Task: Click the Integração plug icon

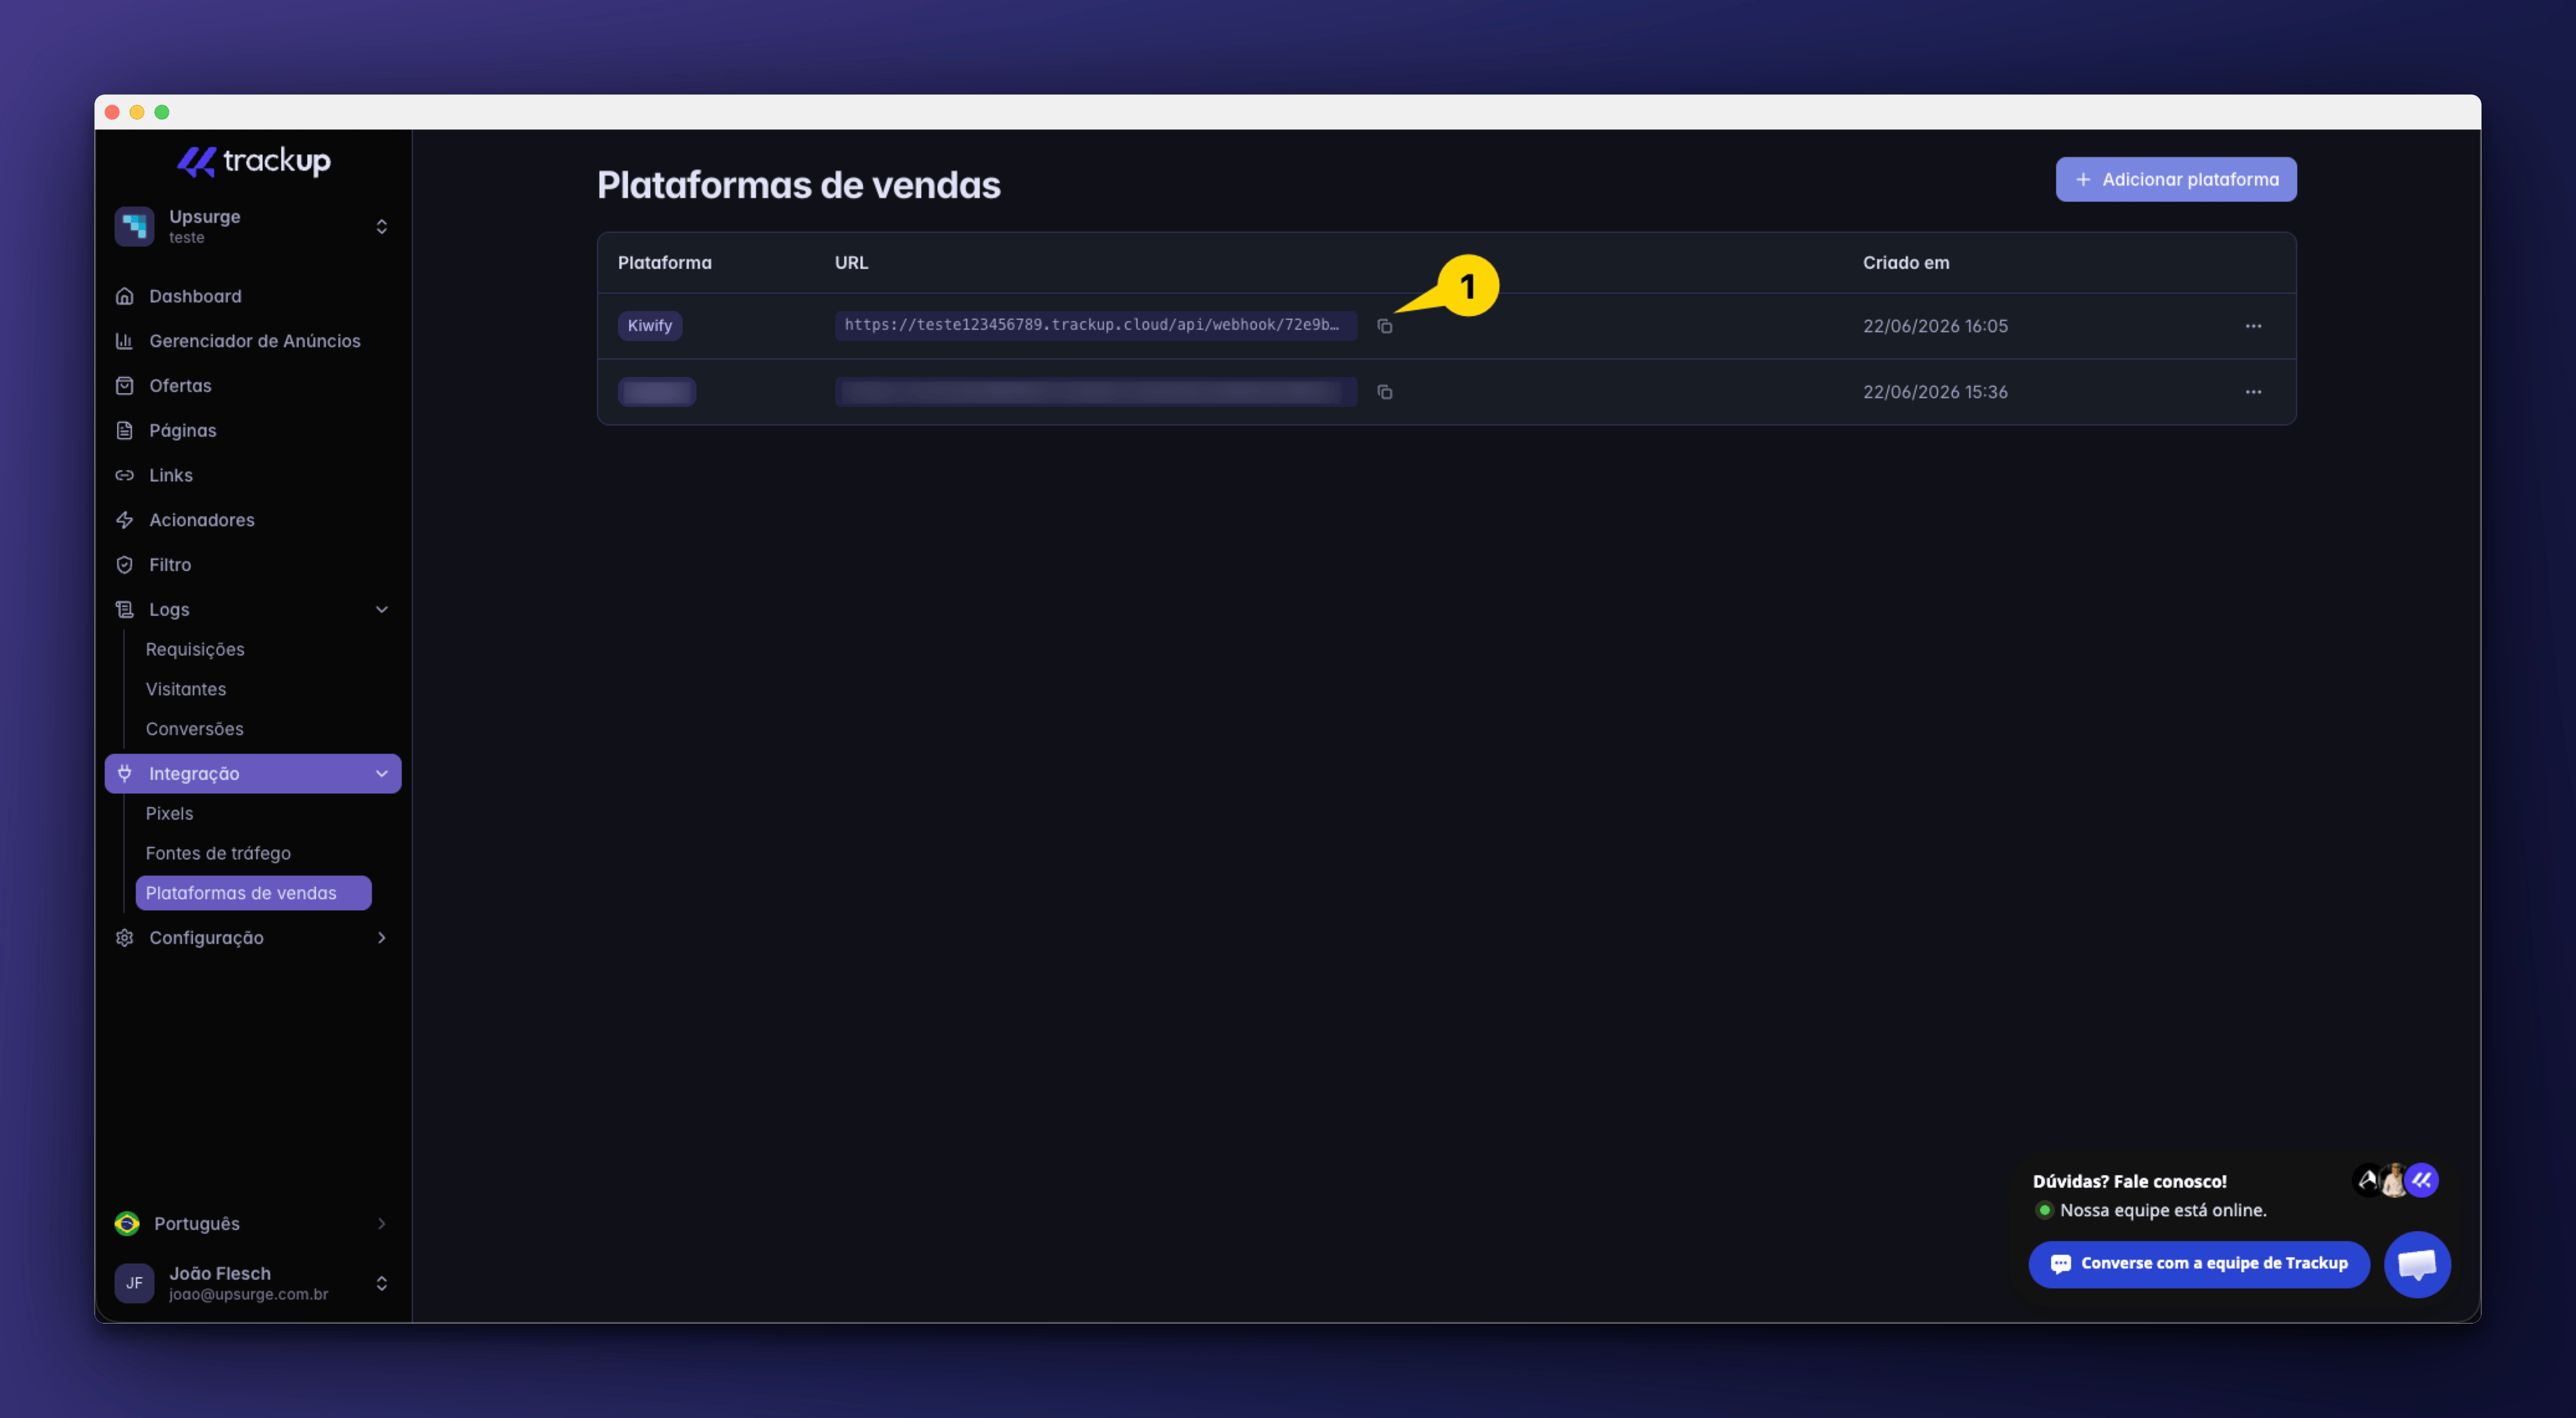Action: tap(124, 774)
